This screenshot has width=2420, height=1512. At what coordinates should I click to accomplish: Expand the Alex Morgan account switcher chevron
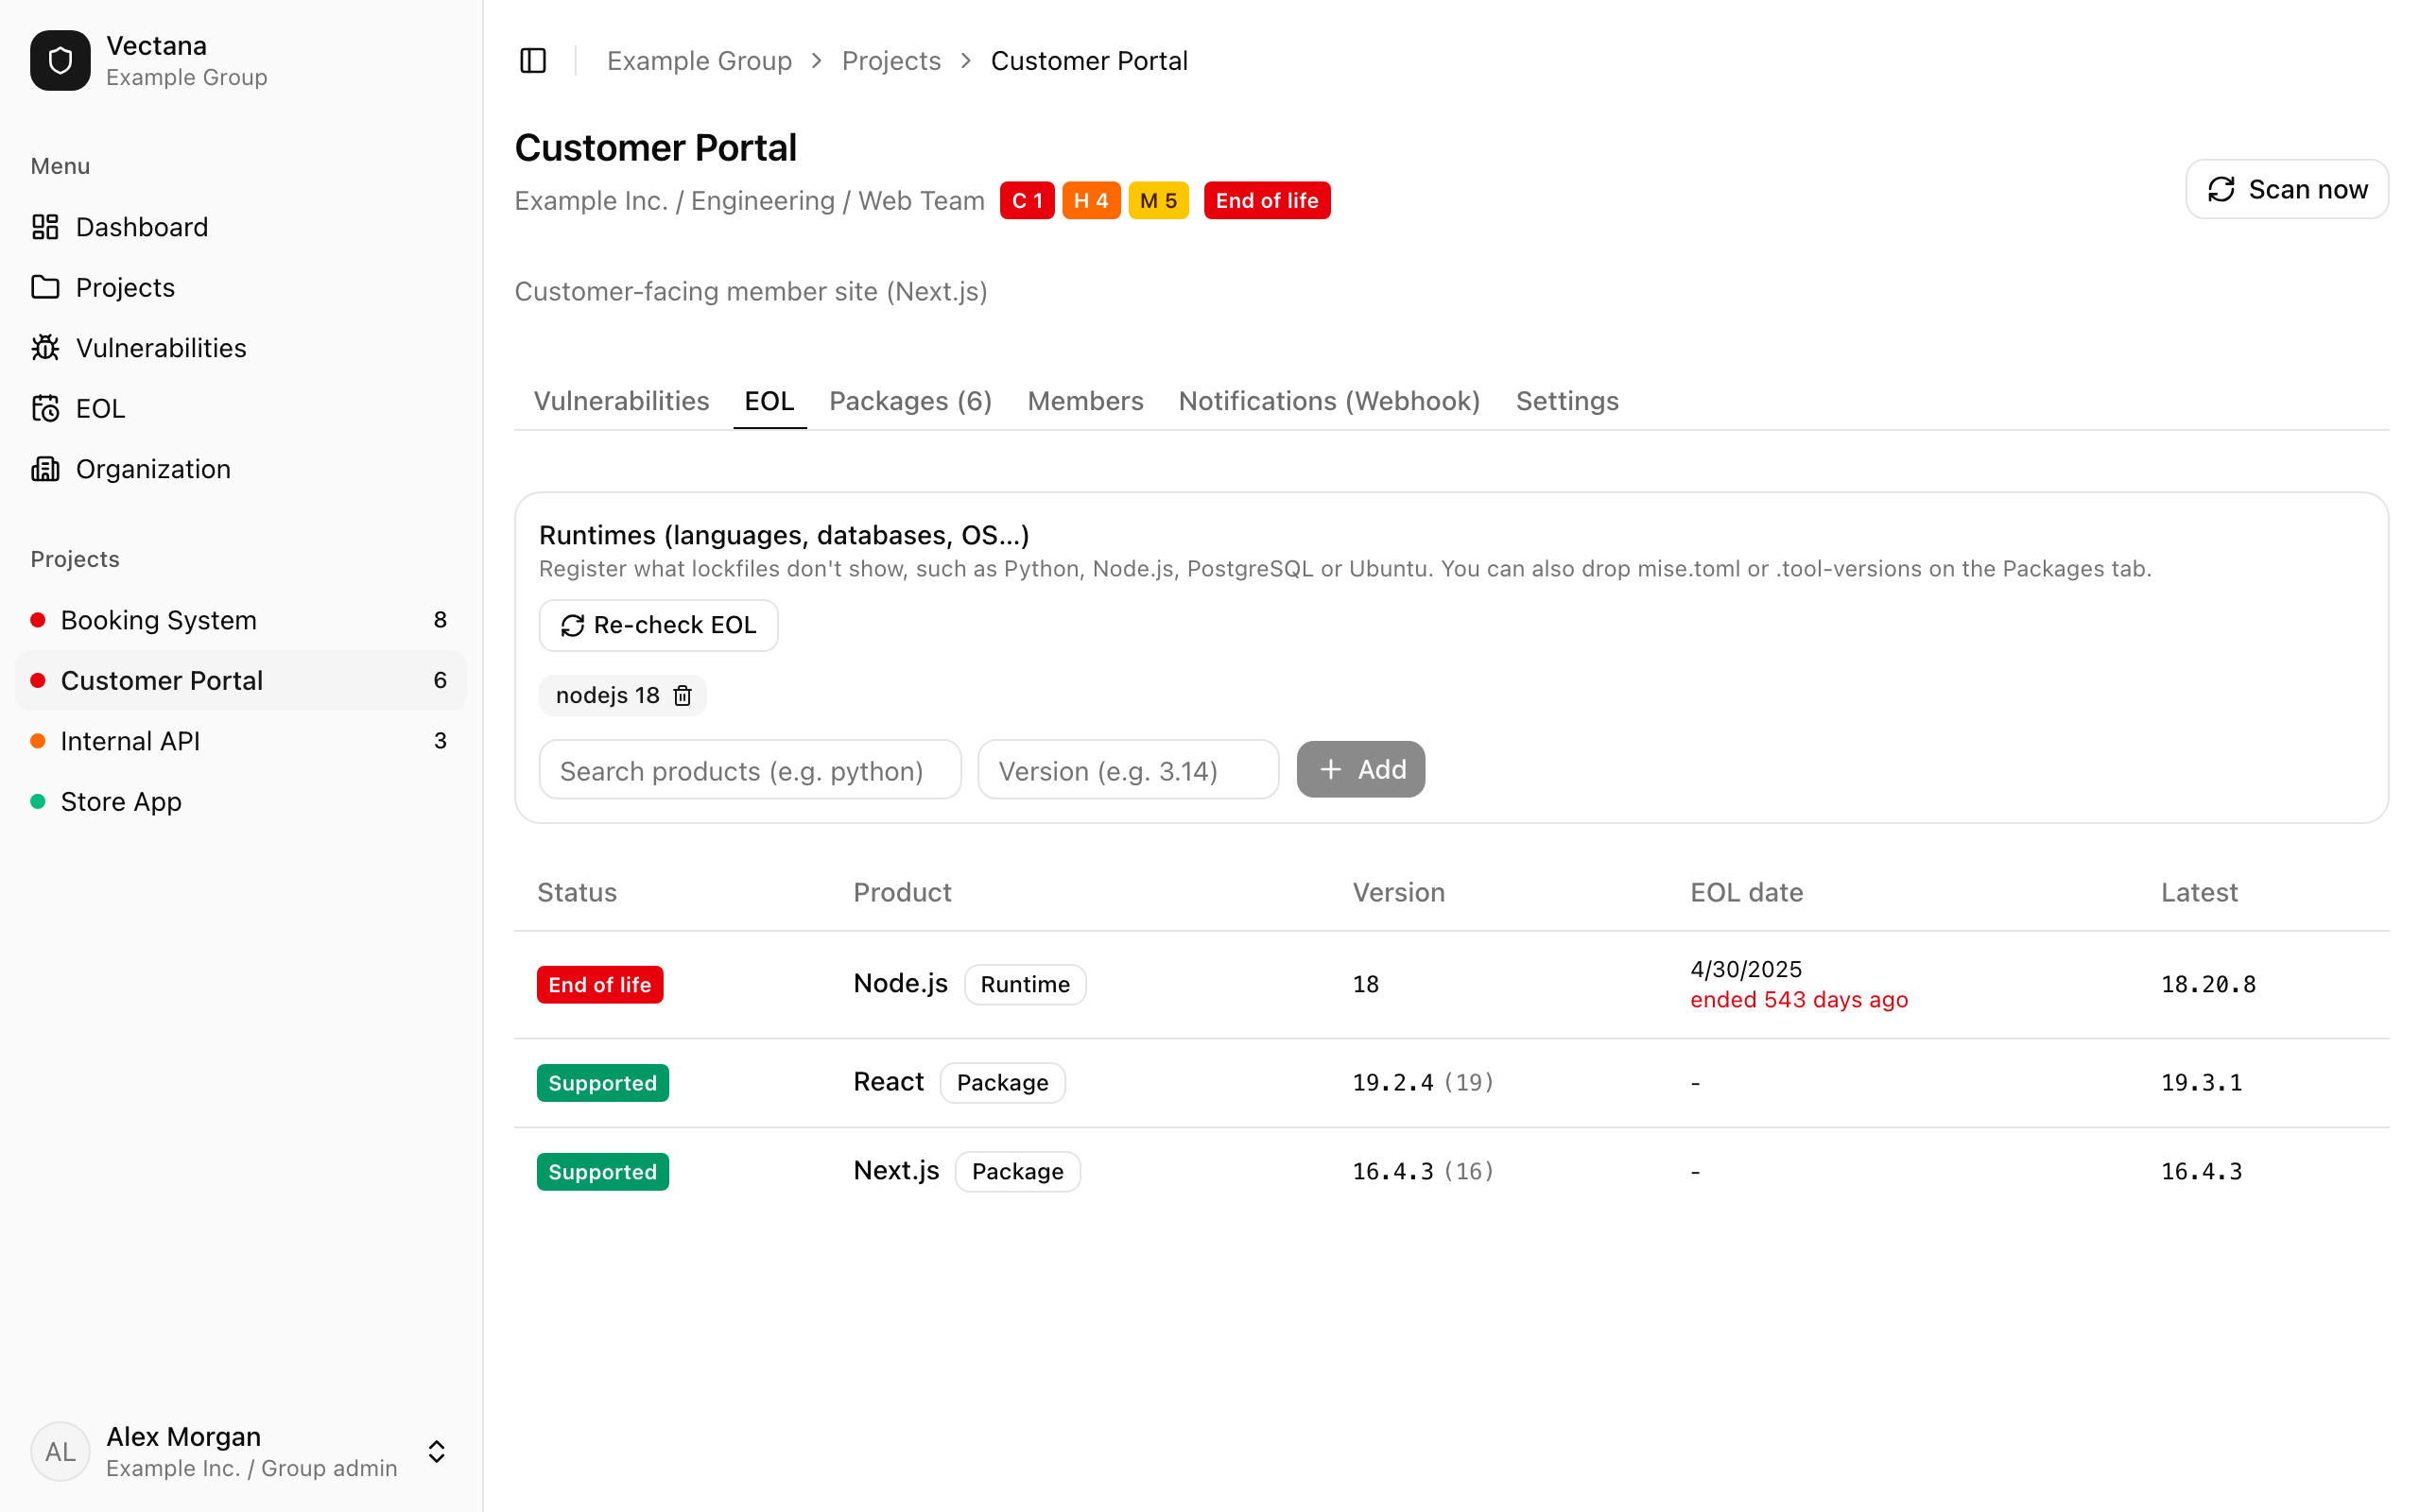coord(436,1452)
